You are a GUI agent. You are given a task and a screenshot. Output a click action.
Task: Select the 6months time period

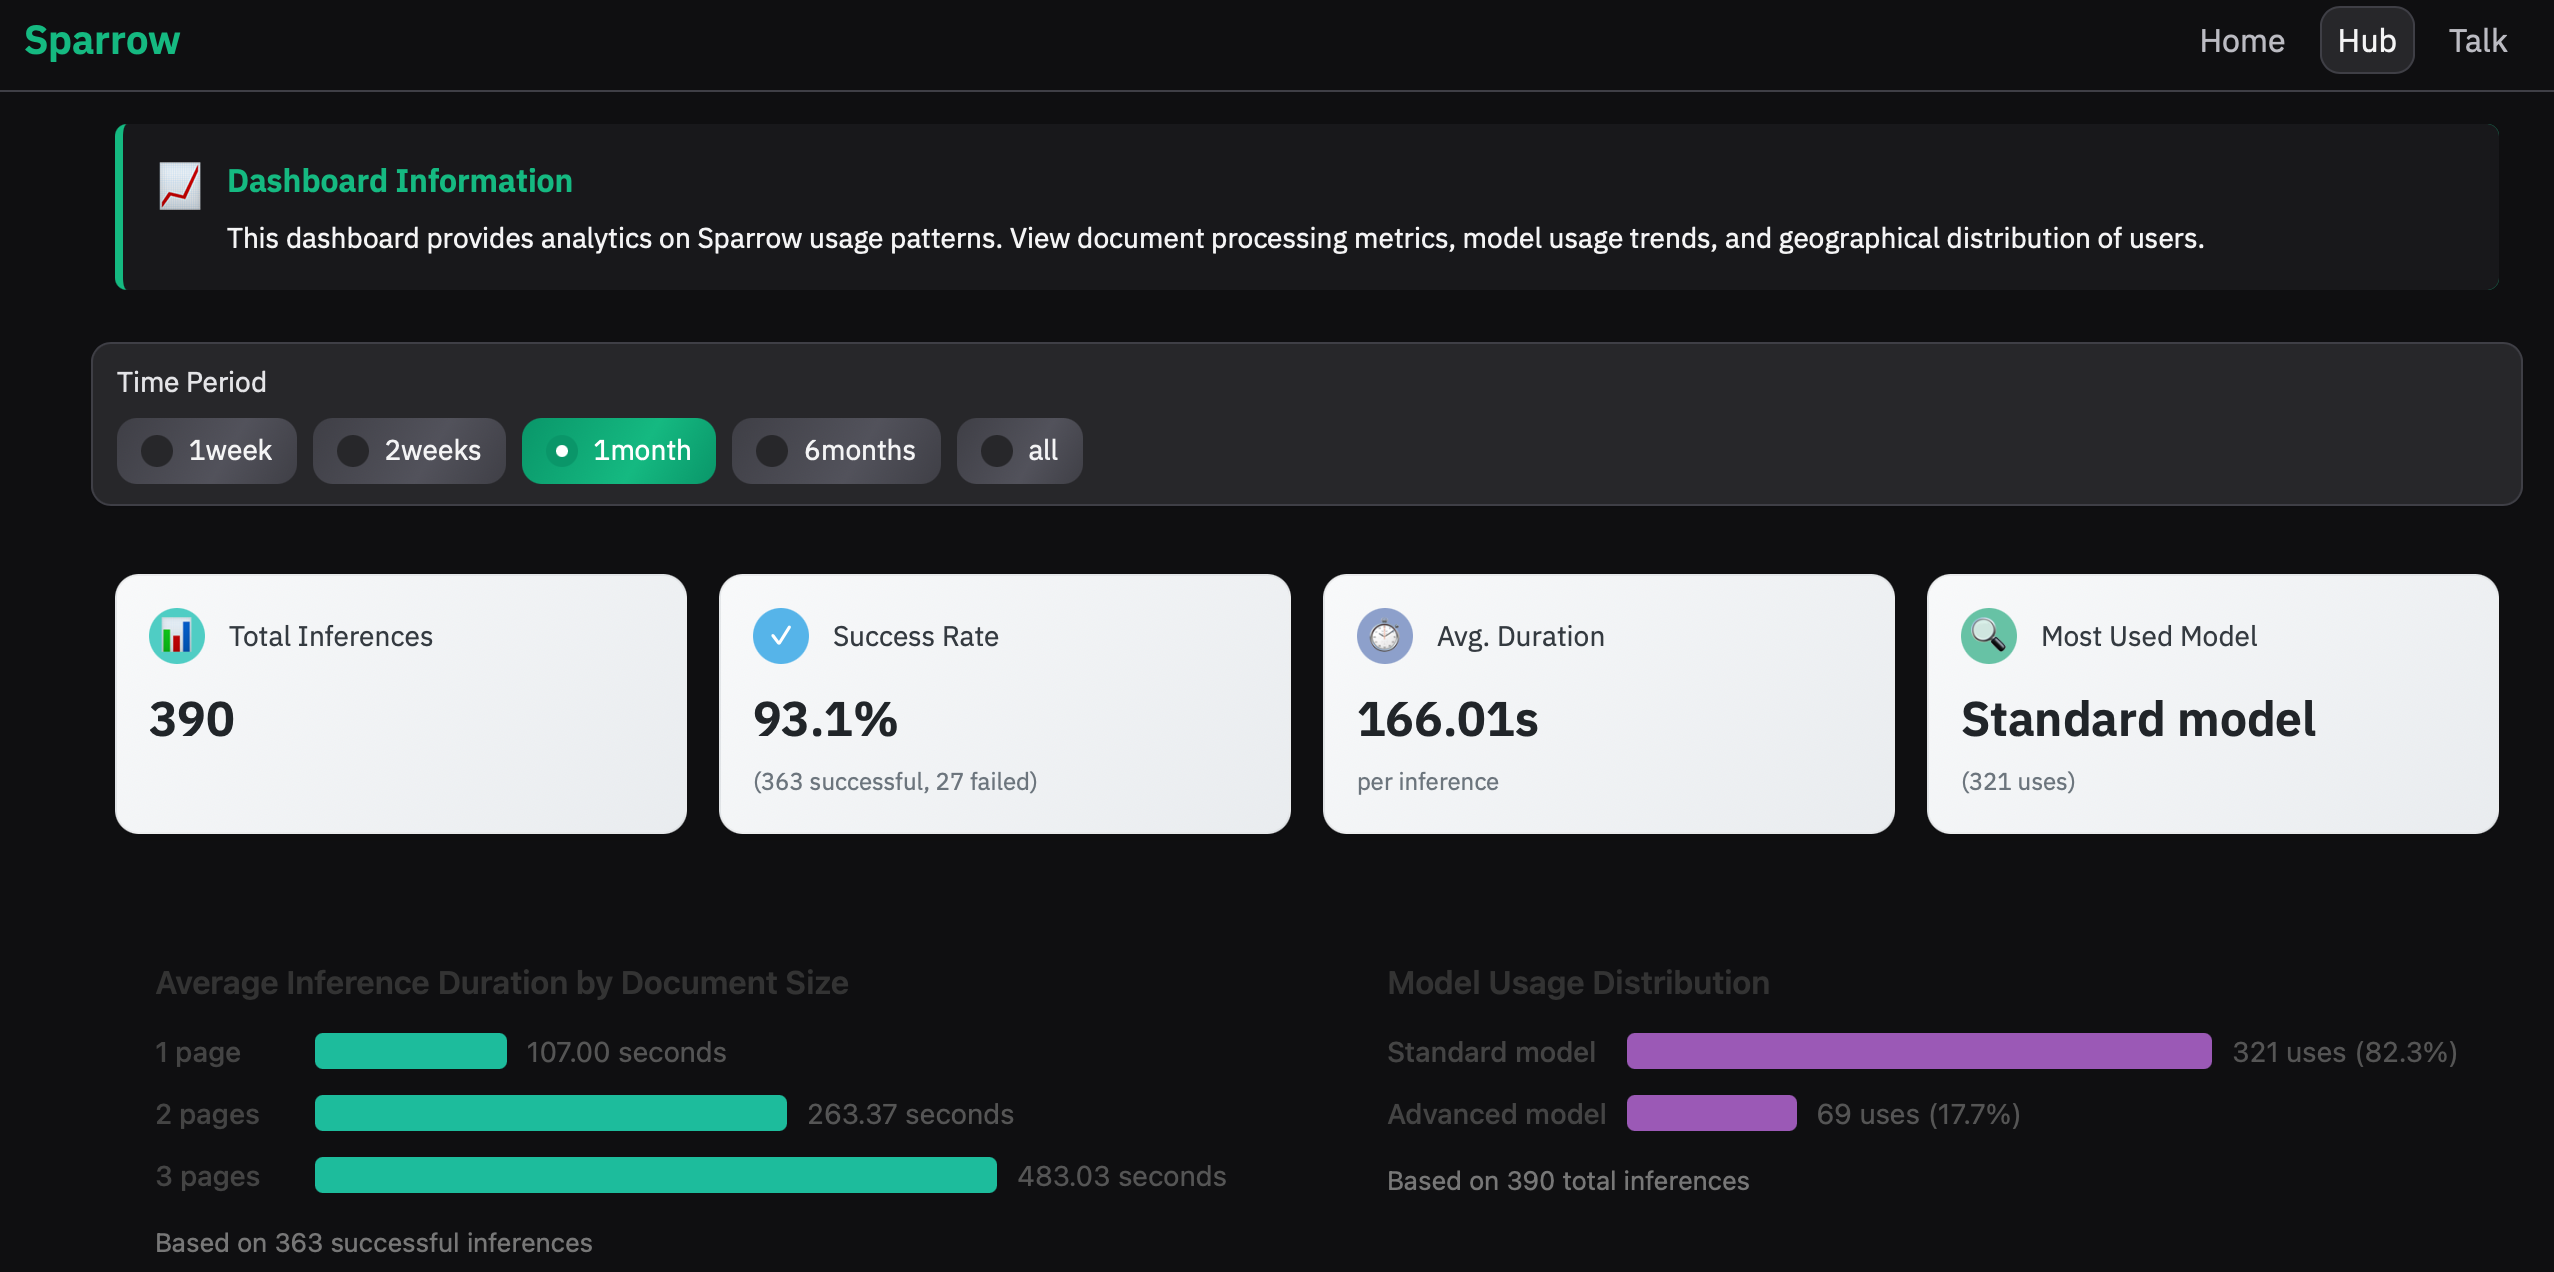click(x=836, y=451)
